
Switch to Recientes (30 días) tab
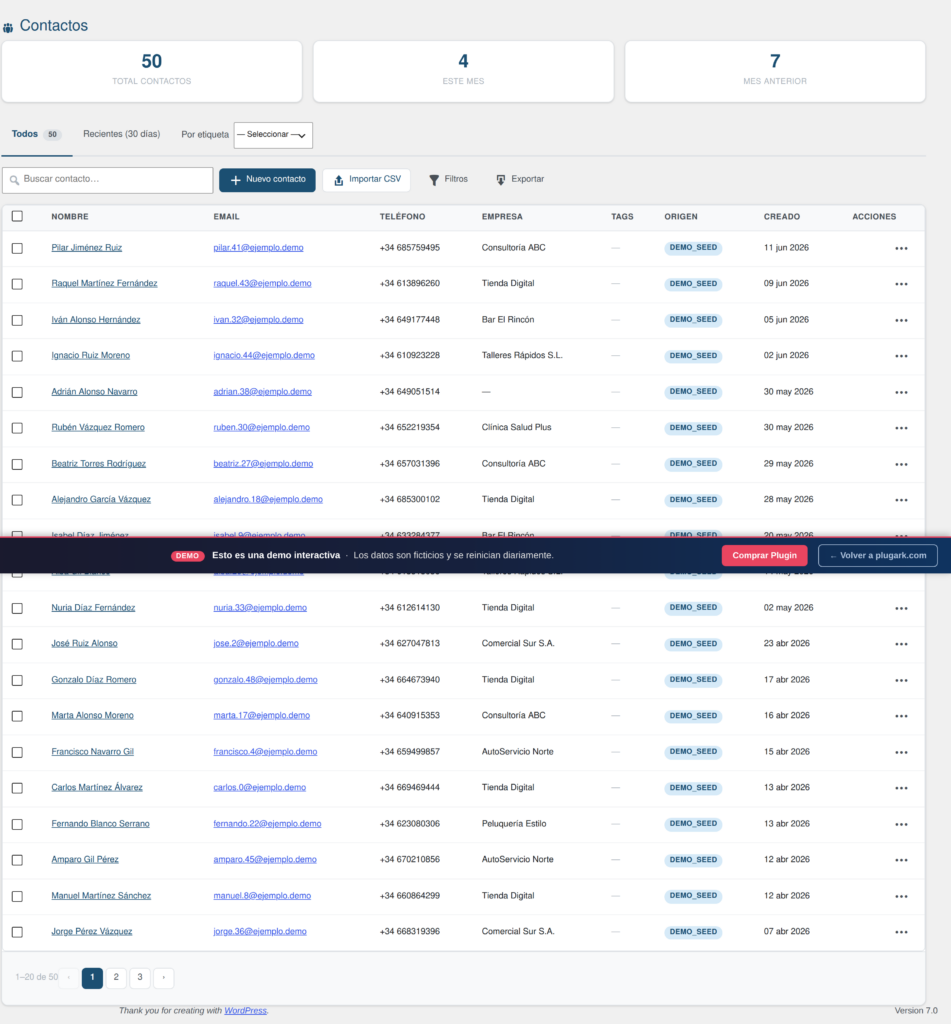click(x=121, y=134)
